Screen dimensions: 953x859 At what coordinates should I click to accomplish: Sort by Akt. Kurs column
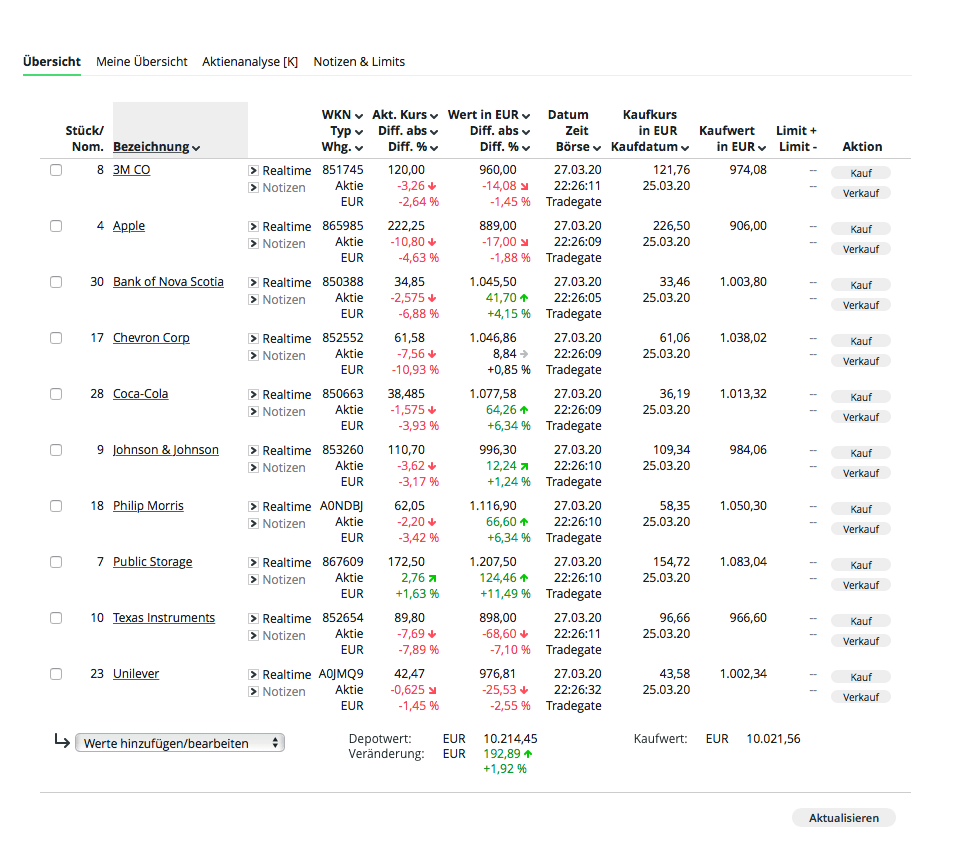tap(405, 115)
